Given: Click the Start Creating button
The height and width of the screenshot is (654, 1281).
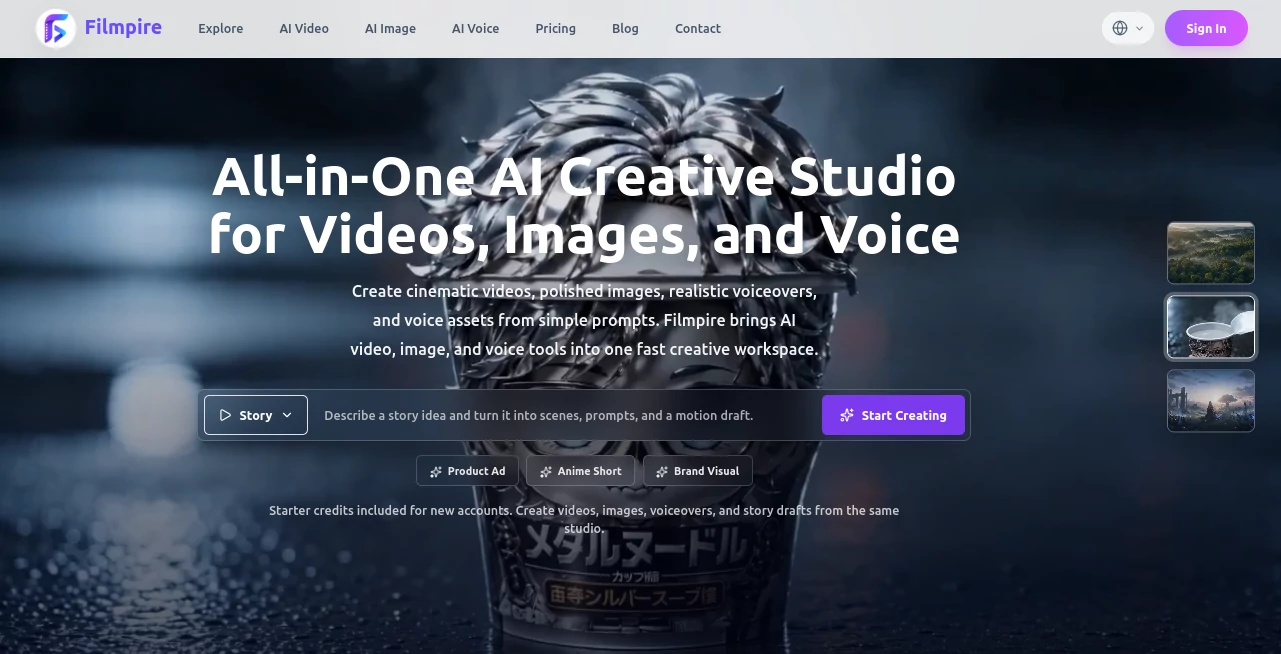Looking at the screenshot, I should [893, 415].
